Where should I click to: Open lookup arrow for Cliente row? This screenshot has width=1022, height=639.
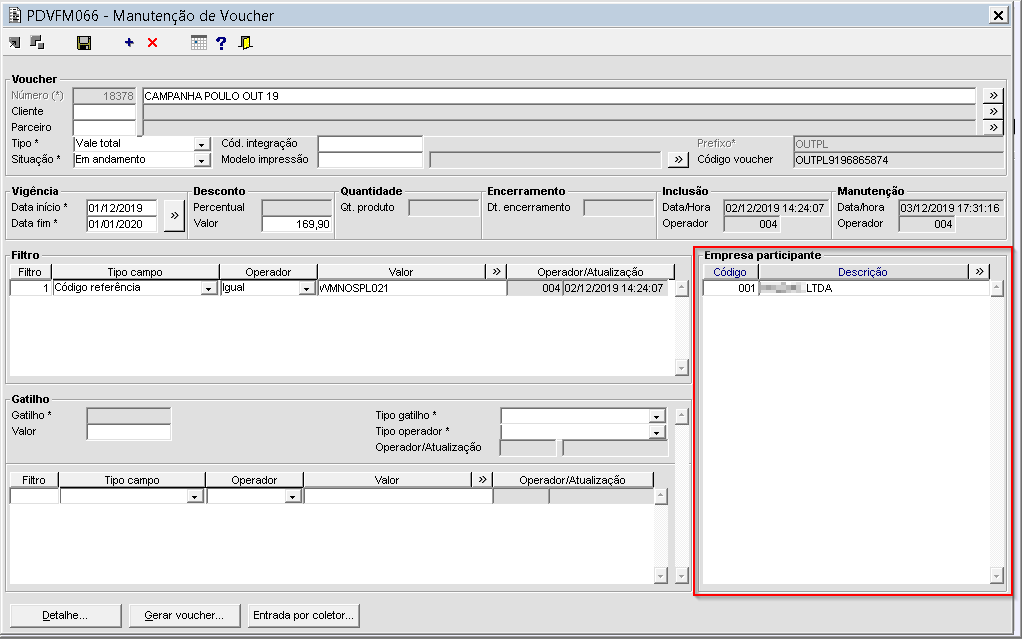point(993,111)
